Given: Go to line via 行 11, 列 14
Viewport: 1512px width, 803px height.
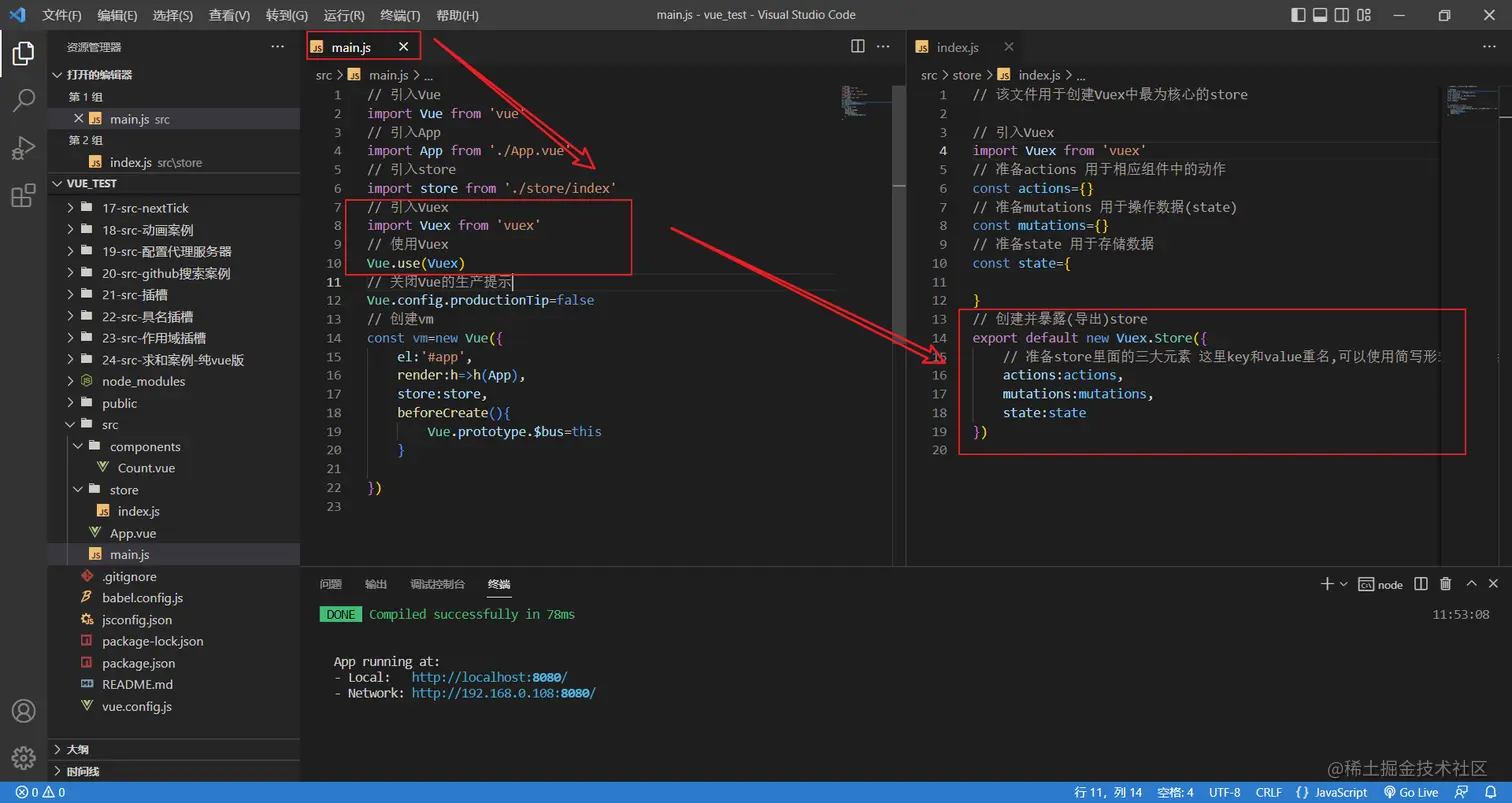Looking at the screenshot, I should click(1108, 792).
